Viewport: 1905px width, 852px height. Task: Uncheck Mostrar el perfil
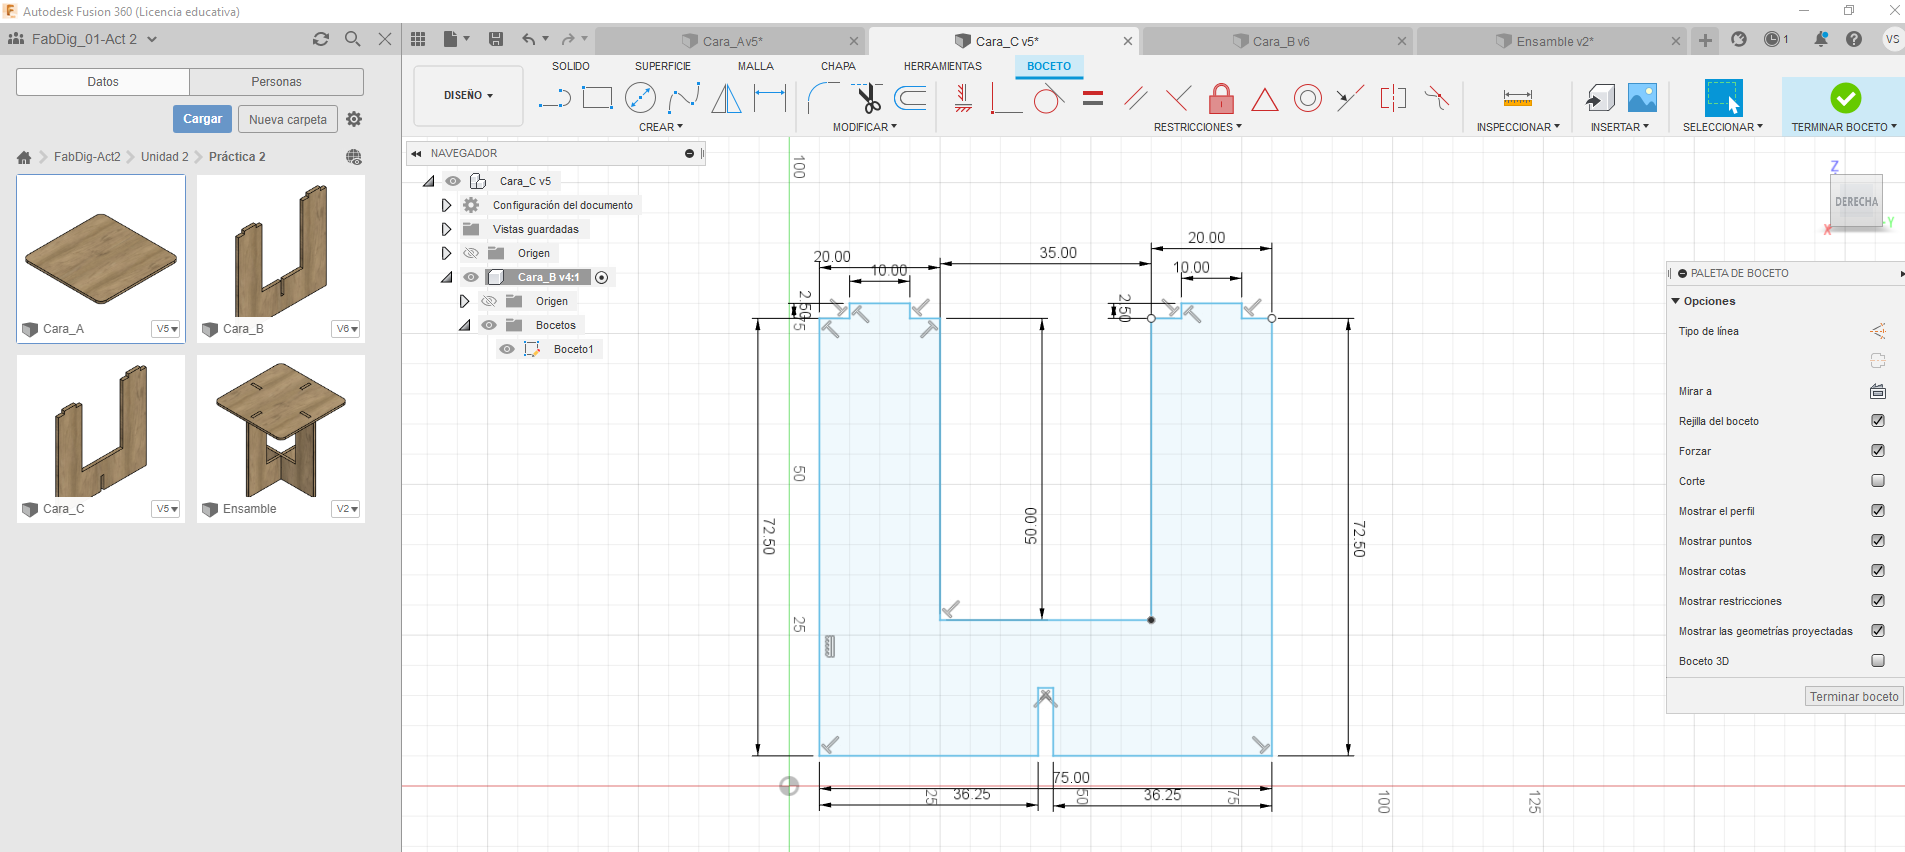pos(1878,511)
